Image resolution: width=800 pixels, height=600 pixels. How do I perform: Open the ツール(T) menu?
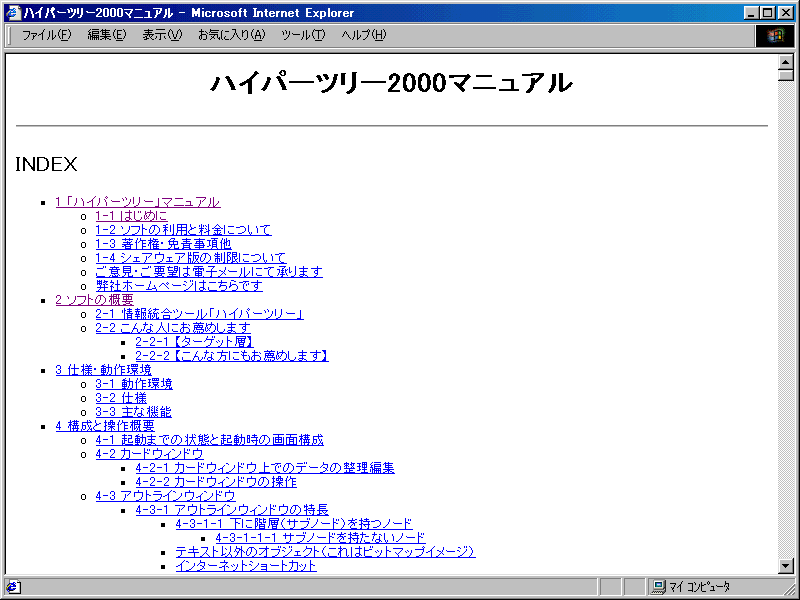(x=303, y=35)
